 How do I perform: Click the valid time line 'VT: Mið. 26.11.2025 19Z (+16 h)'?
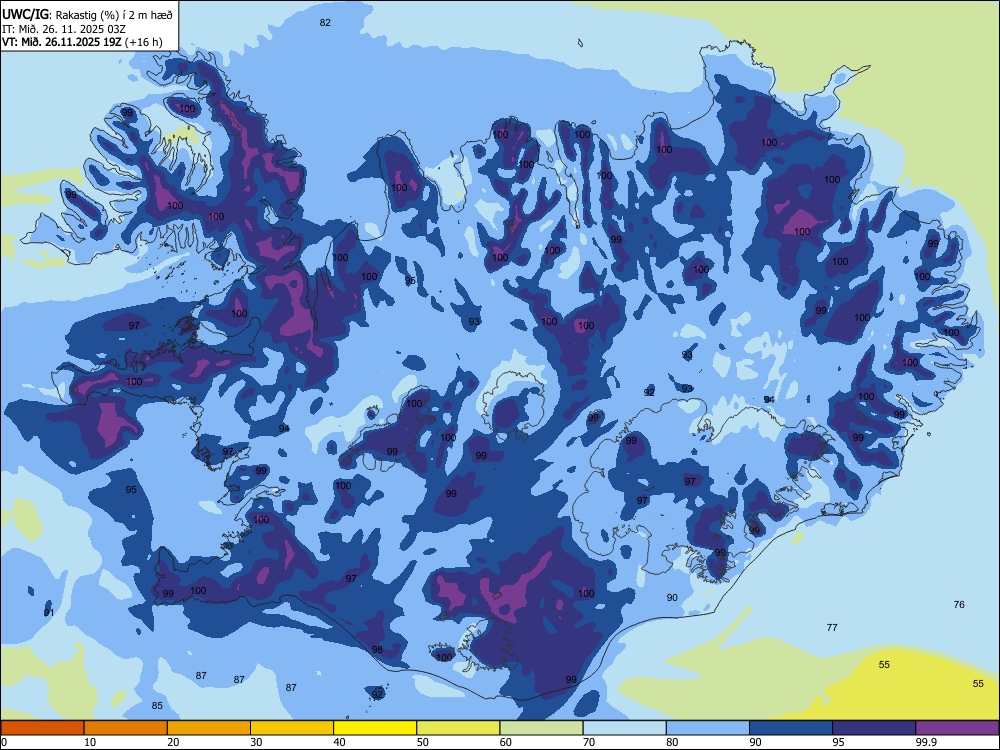(x=82, y=42)
